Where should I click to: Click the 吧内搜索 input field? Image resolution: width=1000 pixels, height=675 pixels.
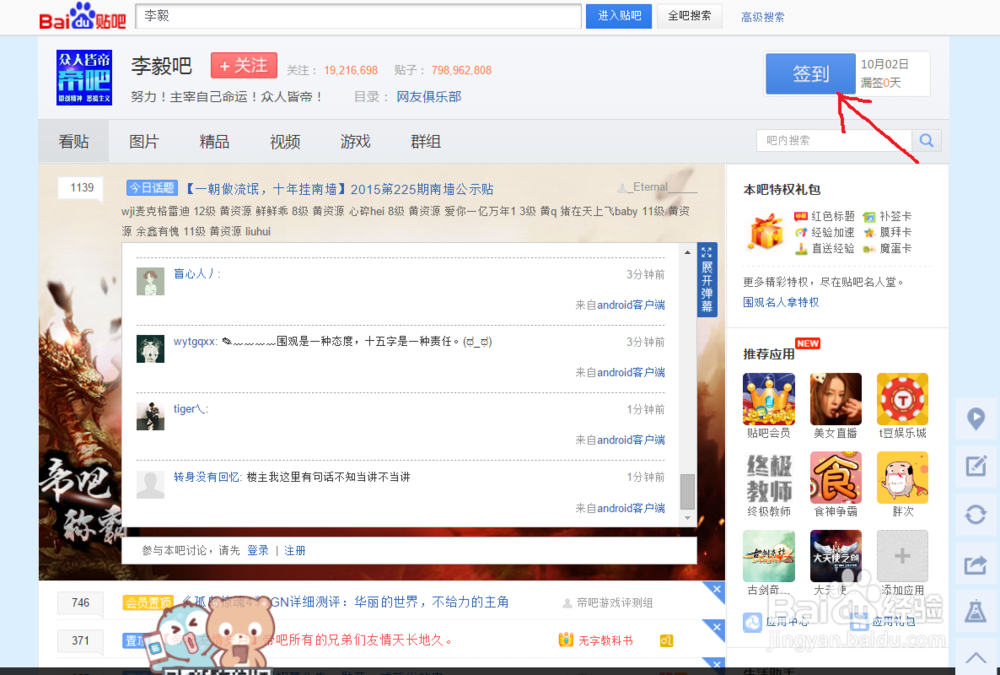point(834,140)
